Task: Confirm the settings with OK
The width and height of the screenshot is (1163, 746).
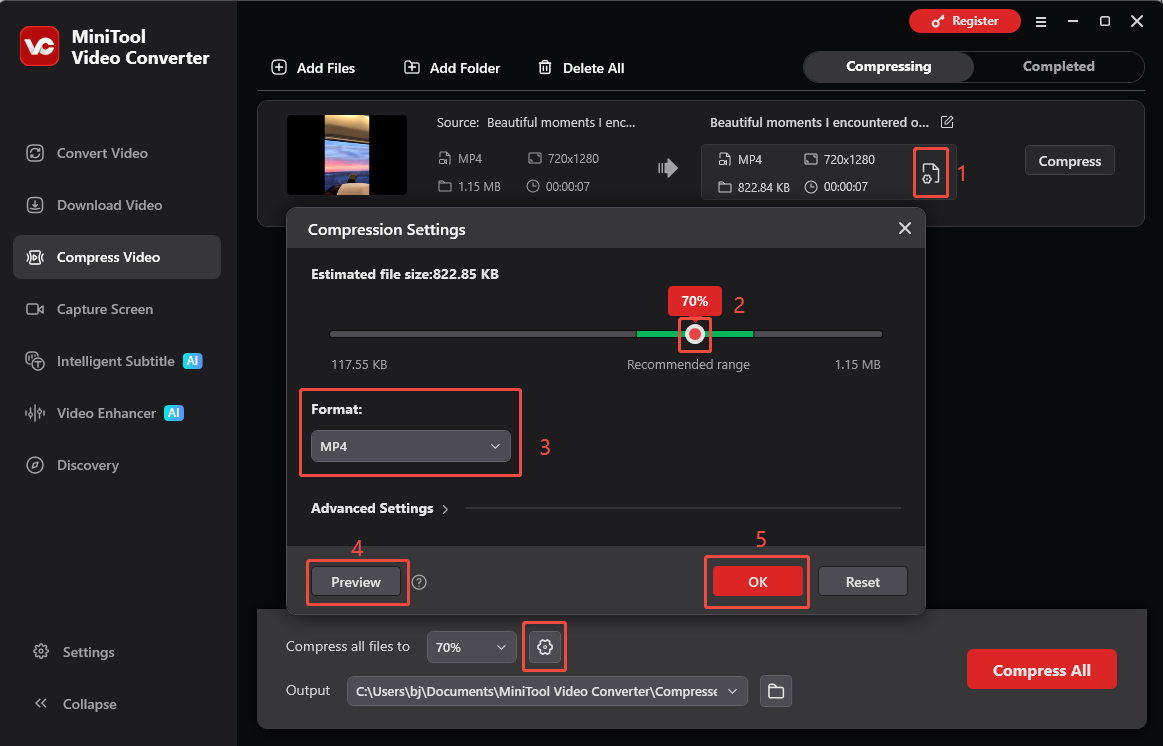Action: coord(757,582)
